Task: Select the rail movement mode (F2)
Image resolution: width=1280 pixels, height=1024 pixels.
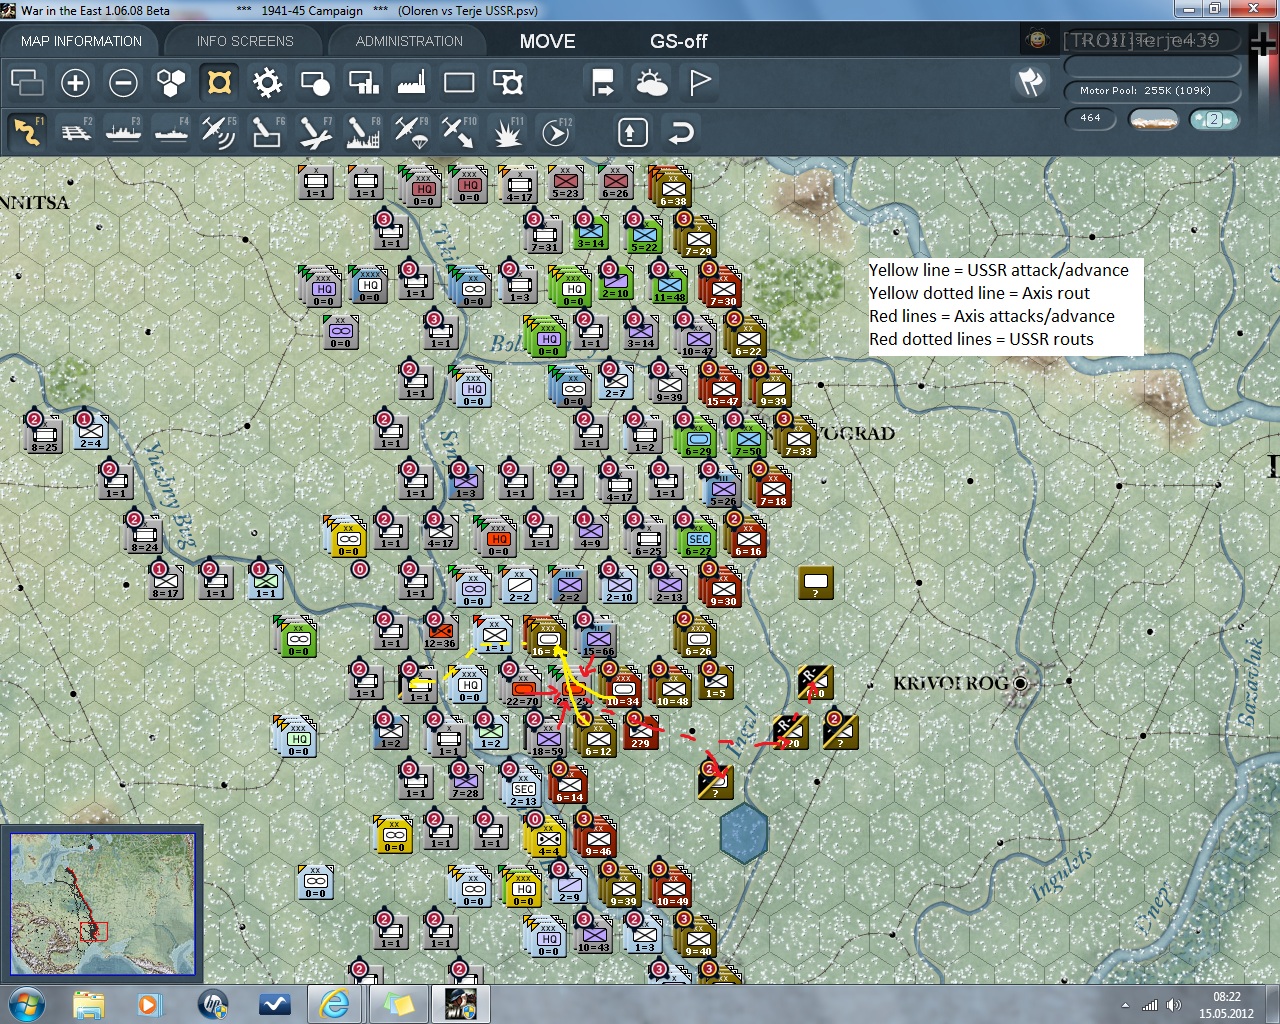Action: (76, 132)
